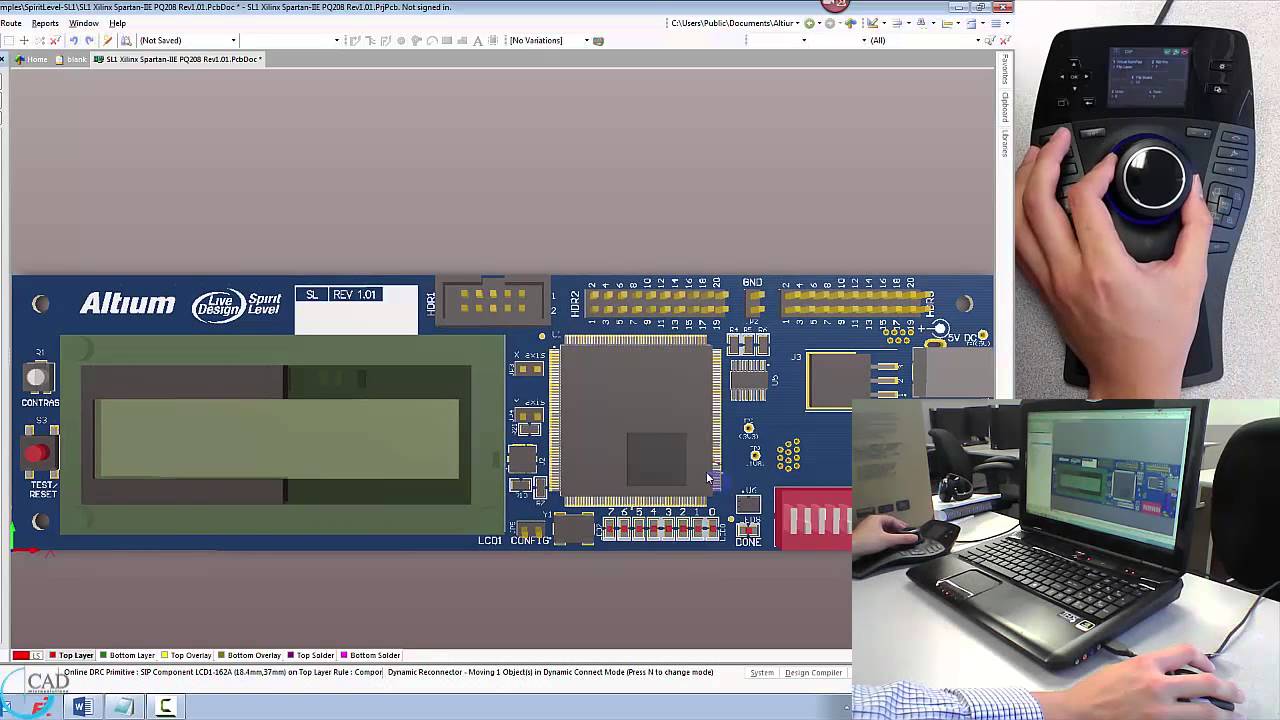Click the place component icon

[493, 40]
